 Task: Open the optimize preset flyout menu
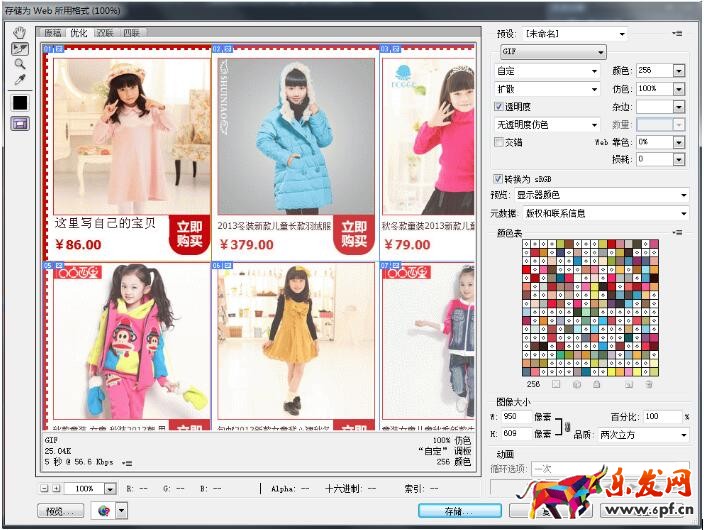pyautogui.click(x=677, y=34)
